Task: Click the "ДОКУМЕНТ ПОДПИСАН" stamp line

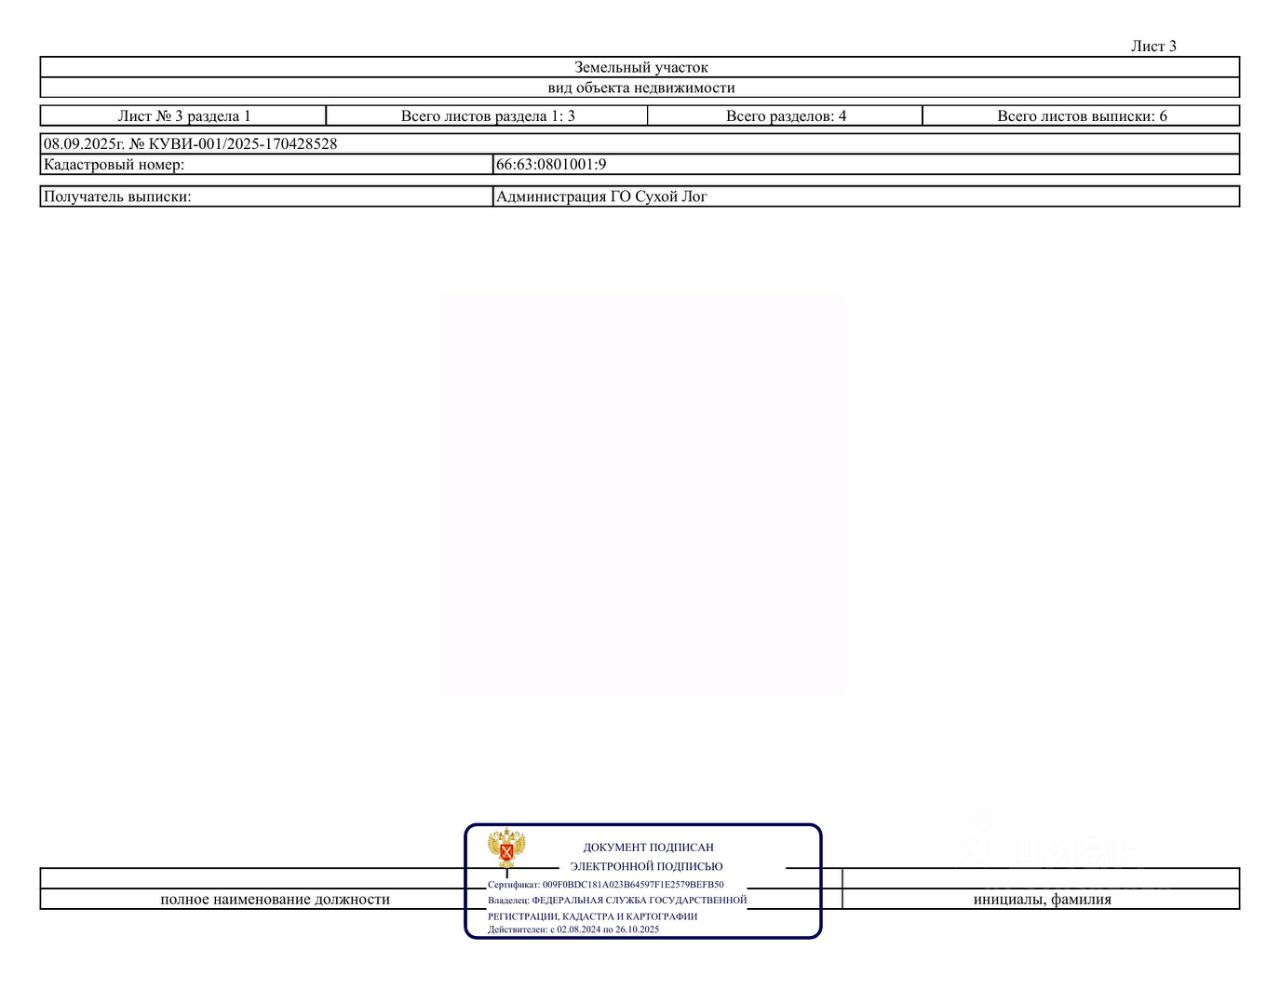Action: pyautogui.click(x=648, y=847)
